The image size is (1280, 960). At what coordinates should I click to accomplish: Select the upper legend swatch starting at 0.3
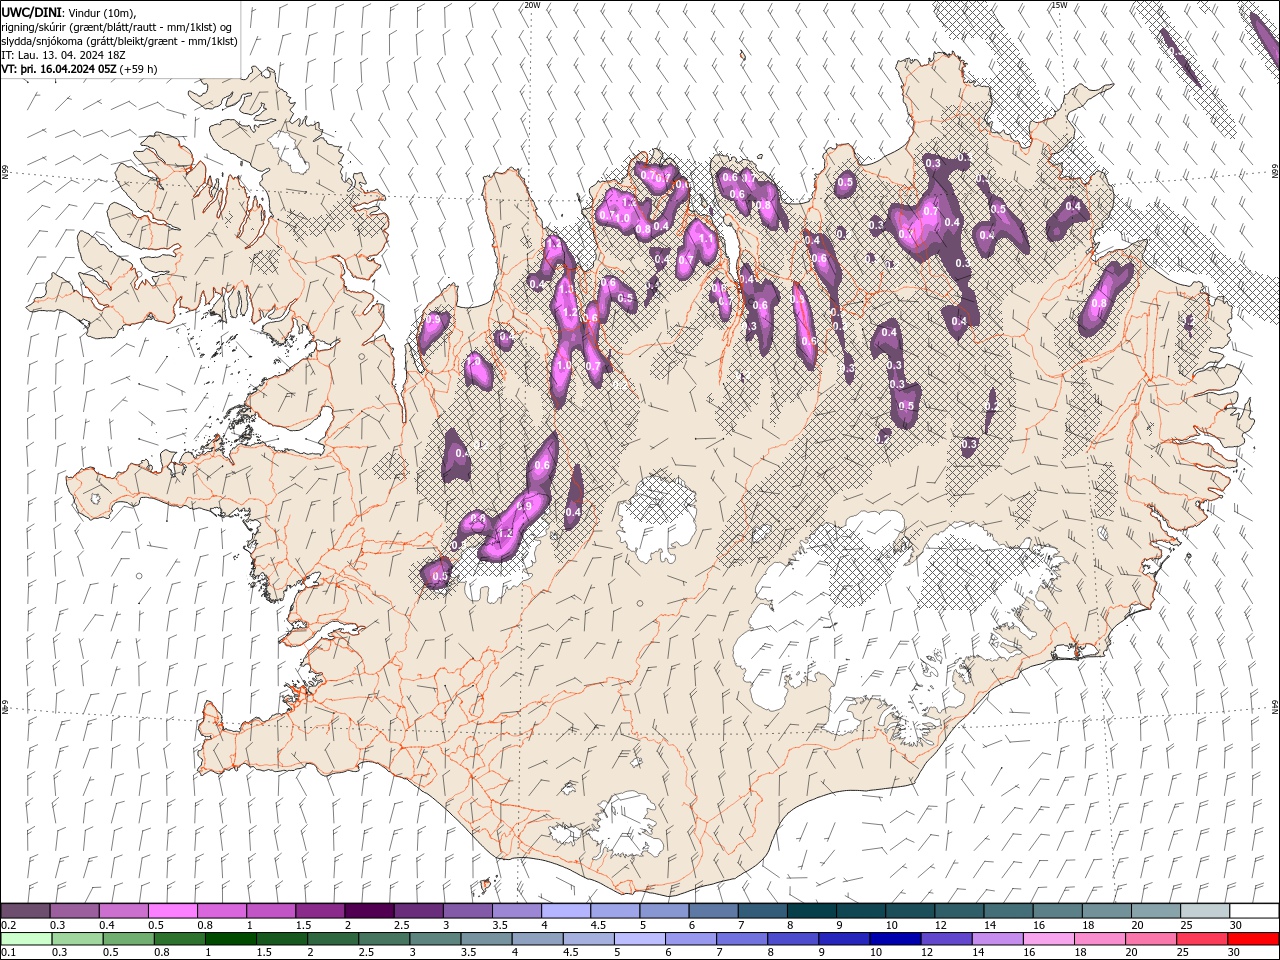coord(75,910)
